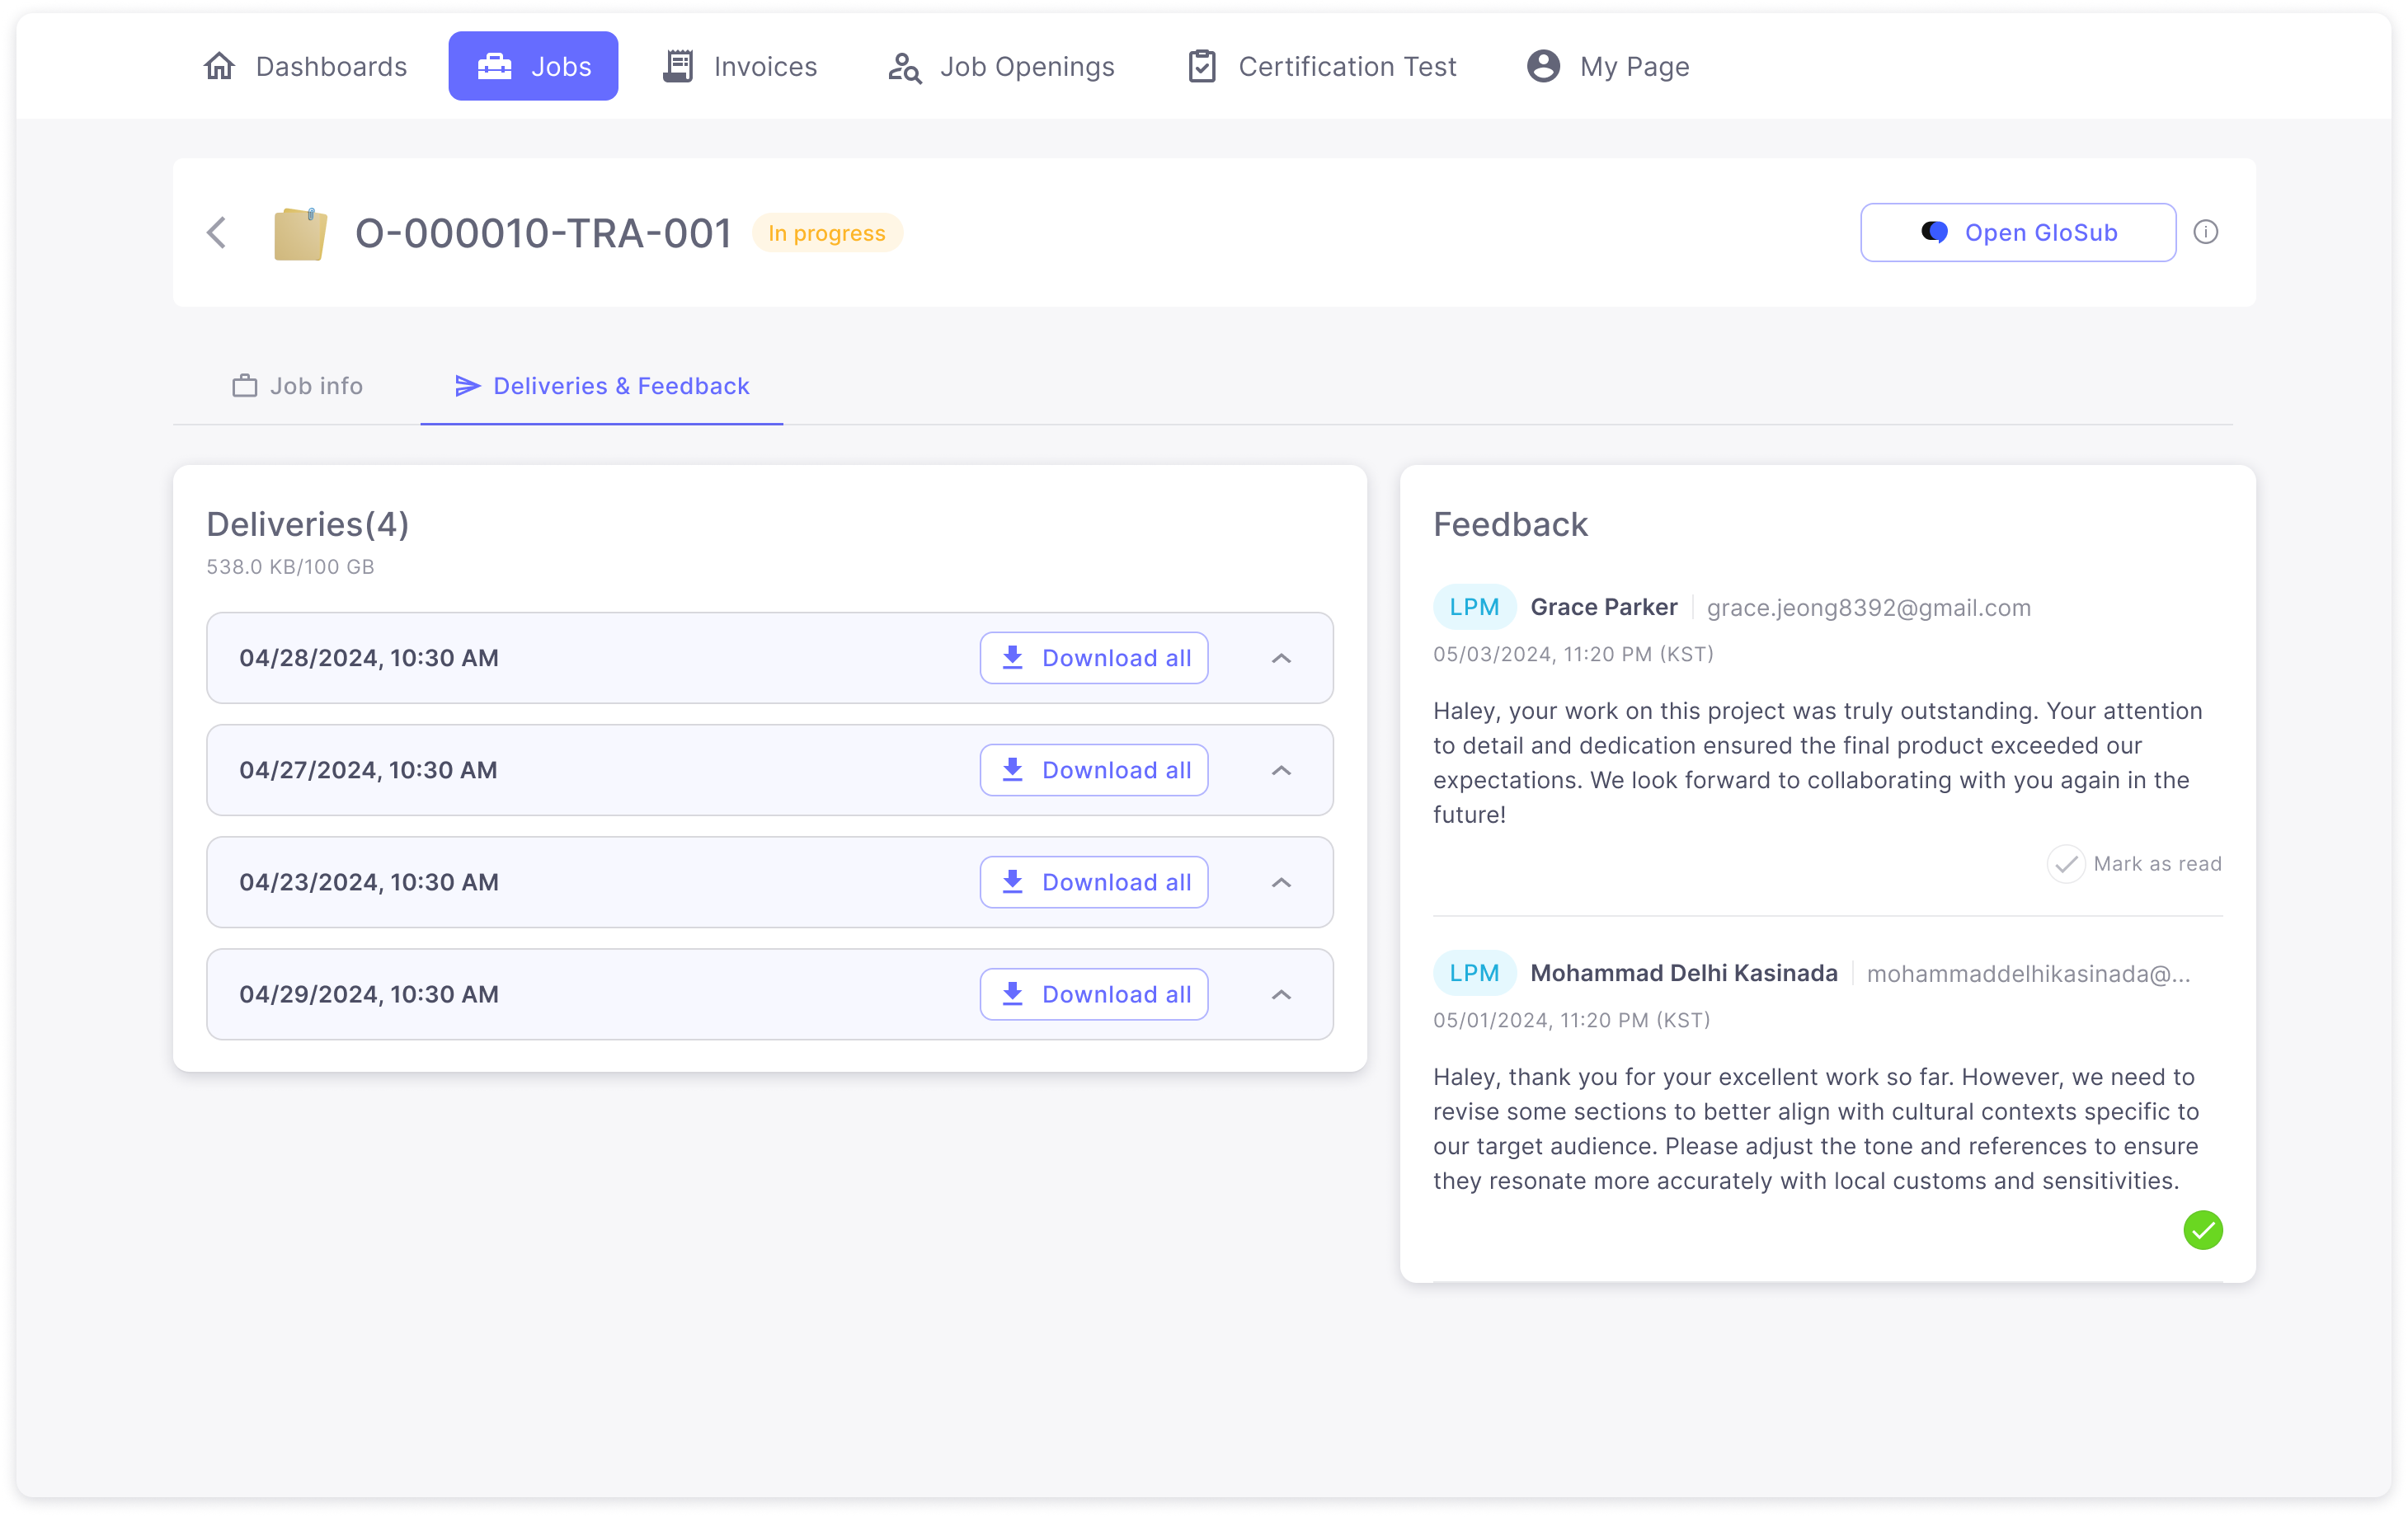
Task: Click the My Page profile icon
Action: 1543,66
